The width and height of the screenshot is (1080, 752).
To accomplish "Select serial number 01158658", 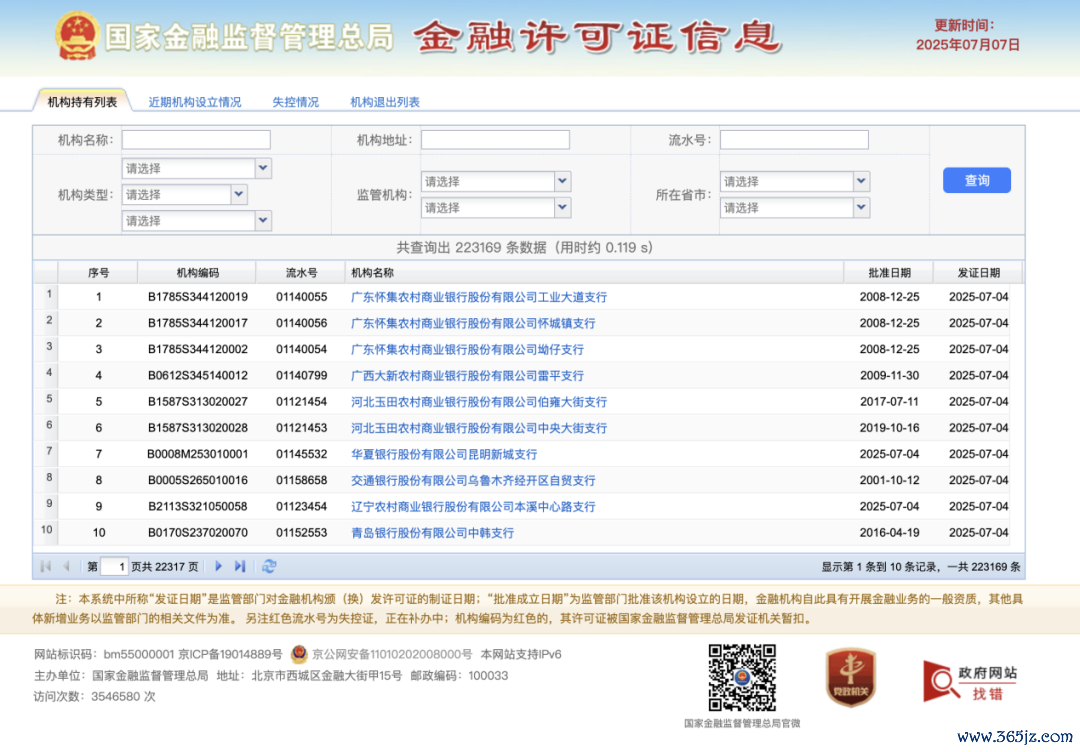I will pos(302,480).
